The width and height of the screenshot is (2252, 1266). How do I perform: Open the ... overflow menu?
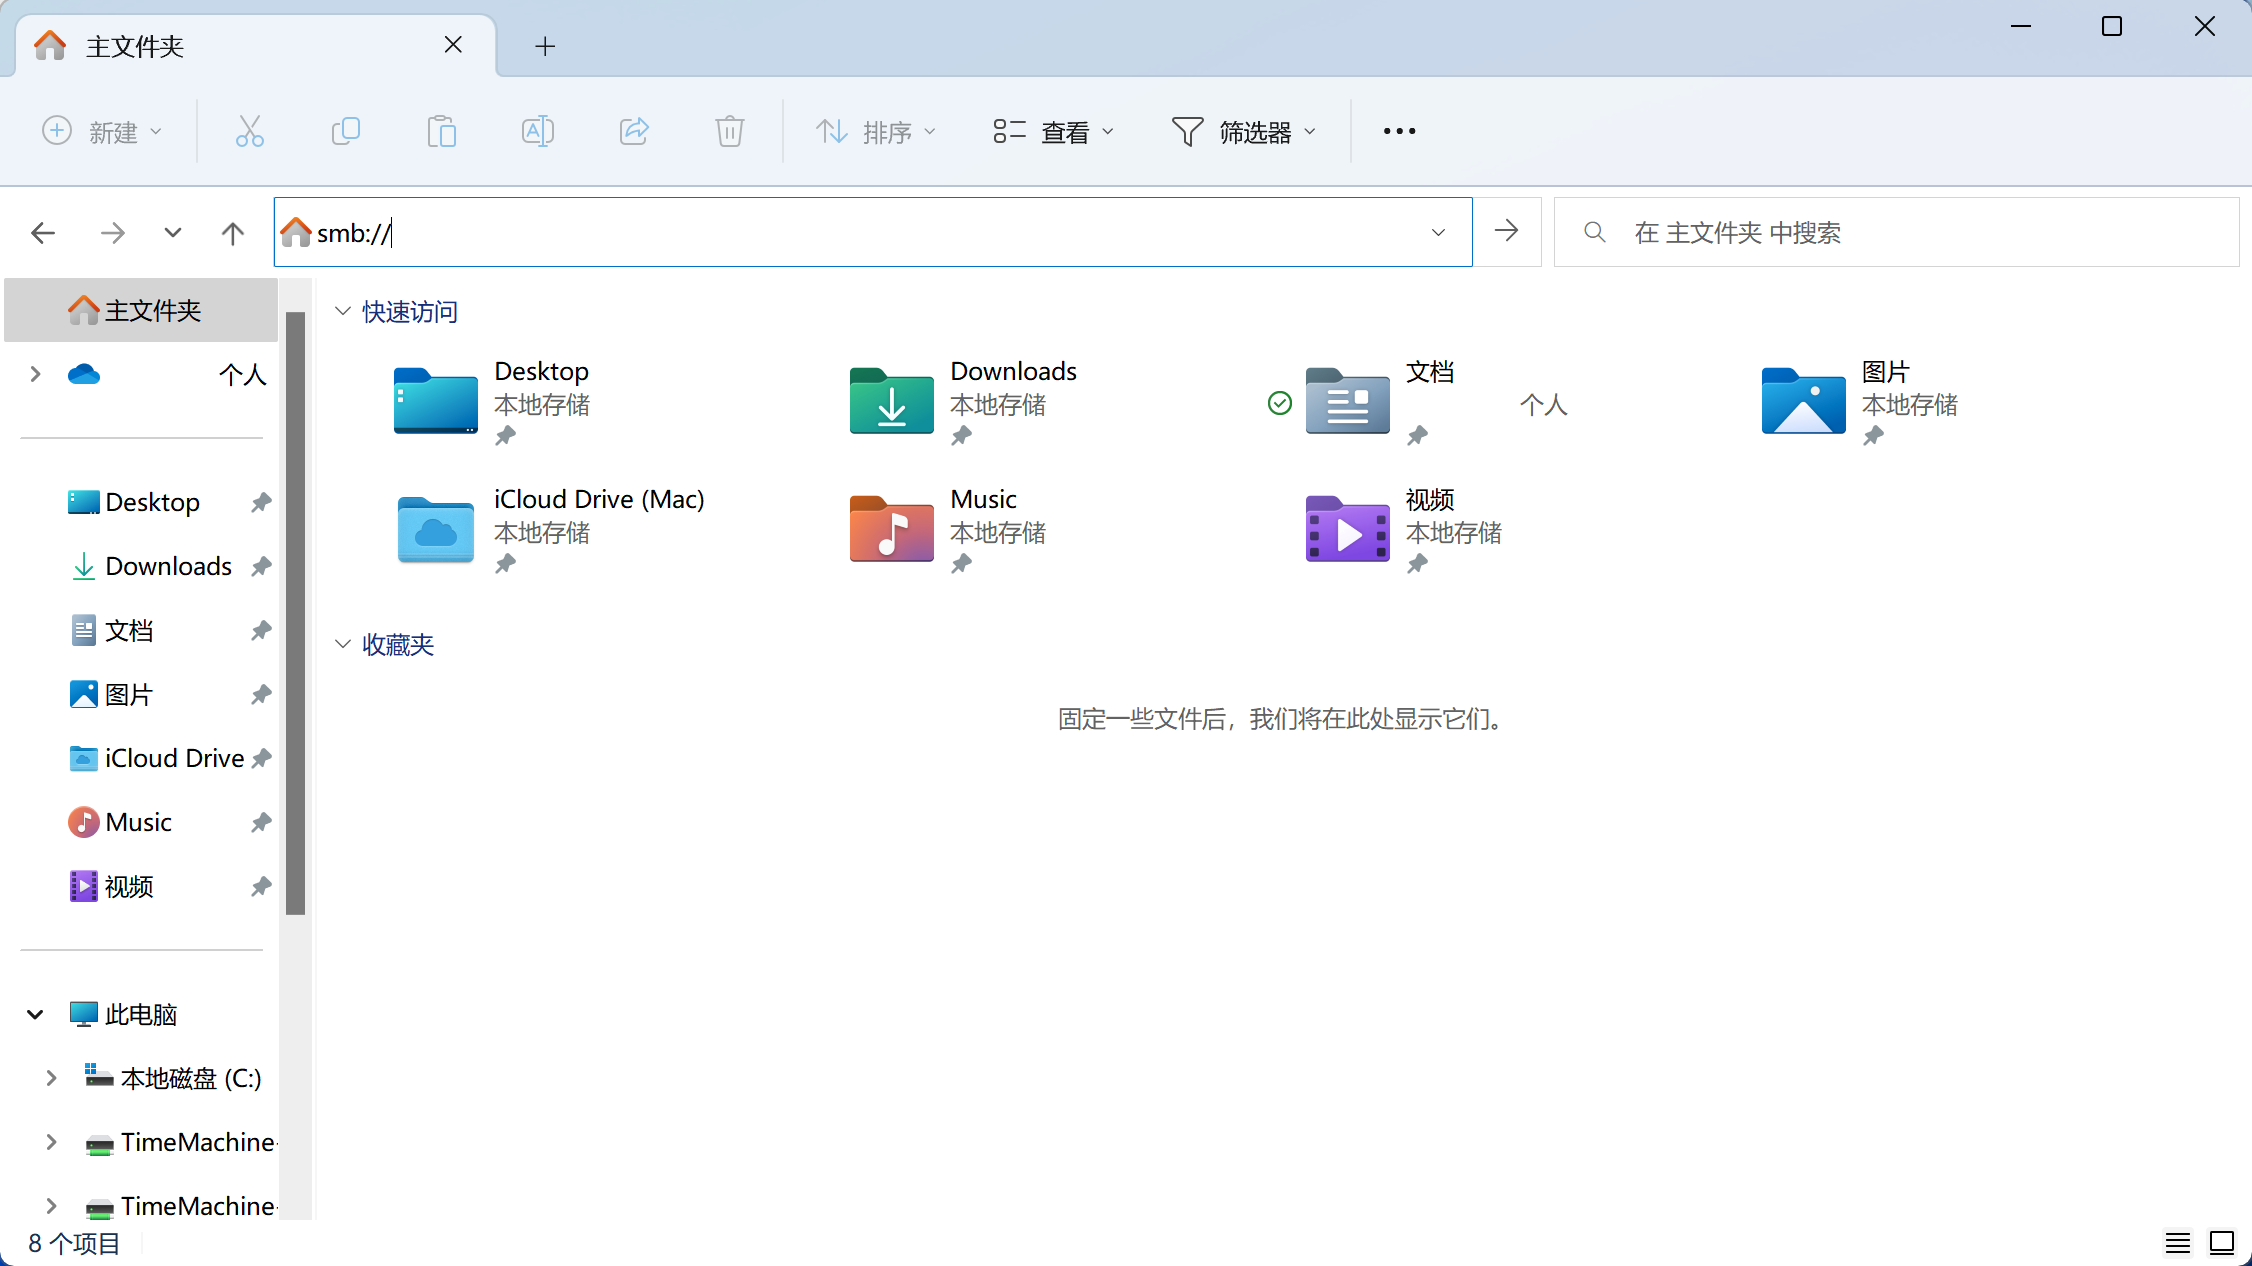pyautogui.click(x=1398, y=131)
